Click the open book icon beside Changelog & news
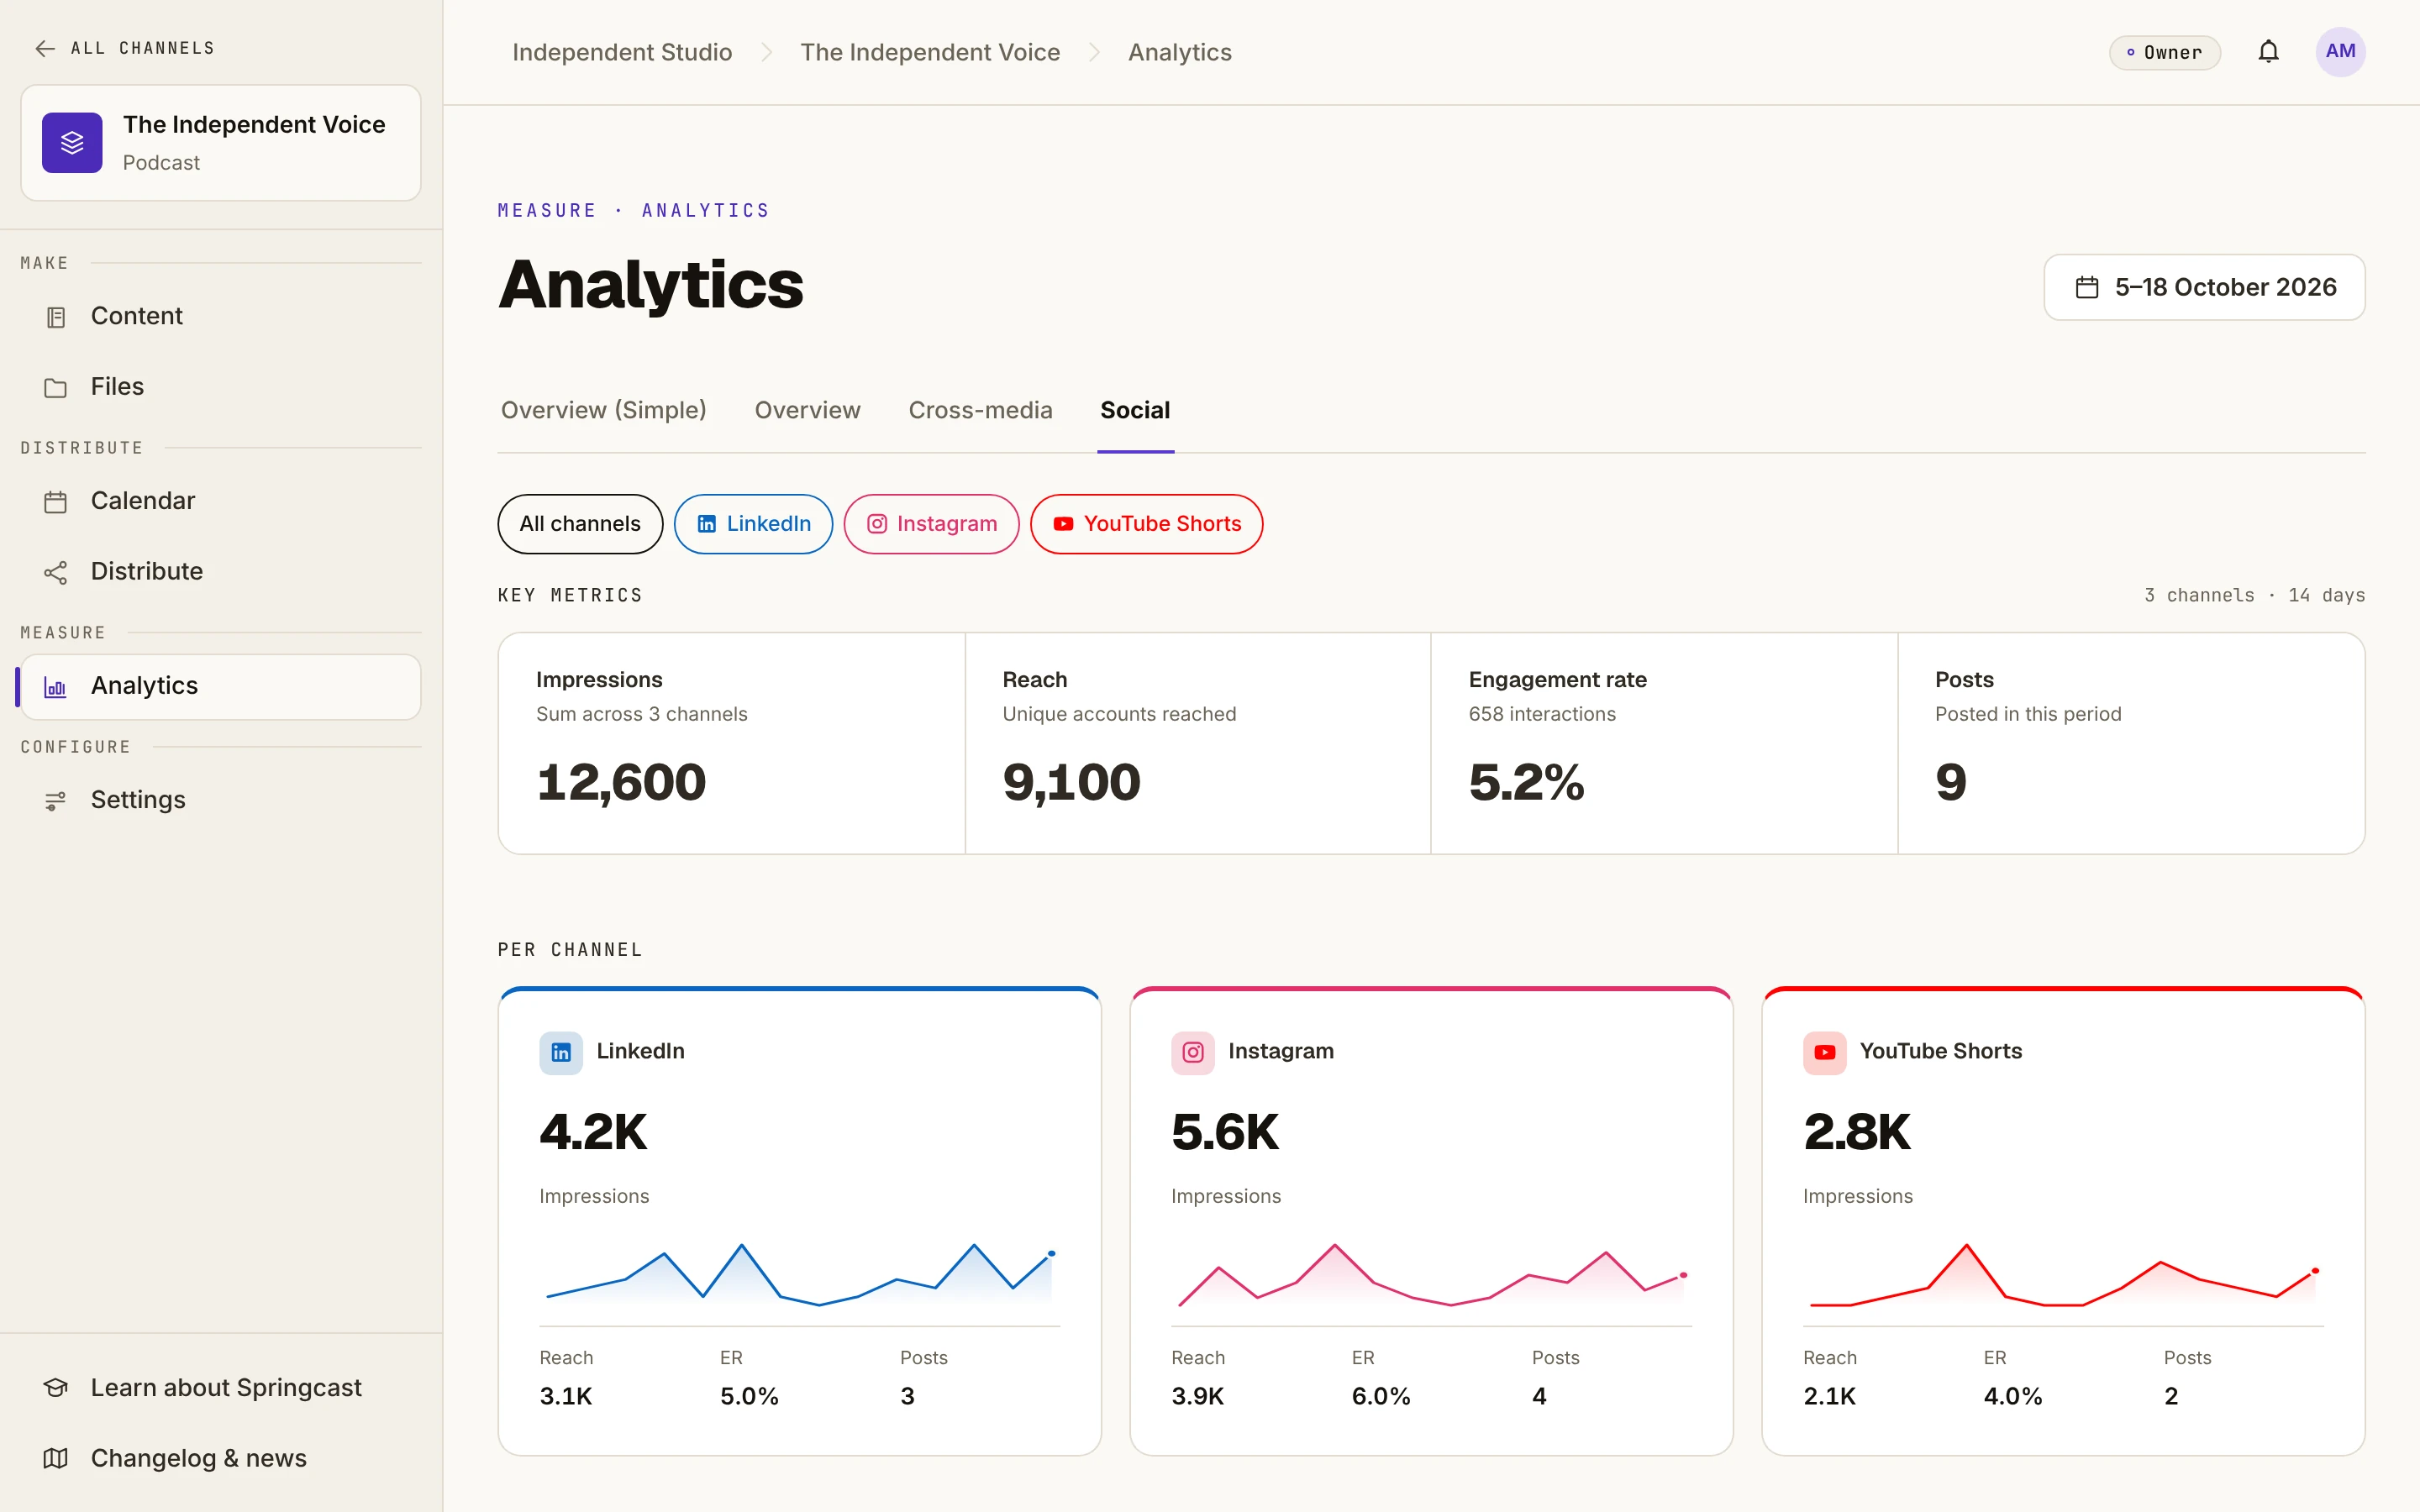This screenshot has height=1512, width=2420. coord(56,1459)
